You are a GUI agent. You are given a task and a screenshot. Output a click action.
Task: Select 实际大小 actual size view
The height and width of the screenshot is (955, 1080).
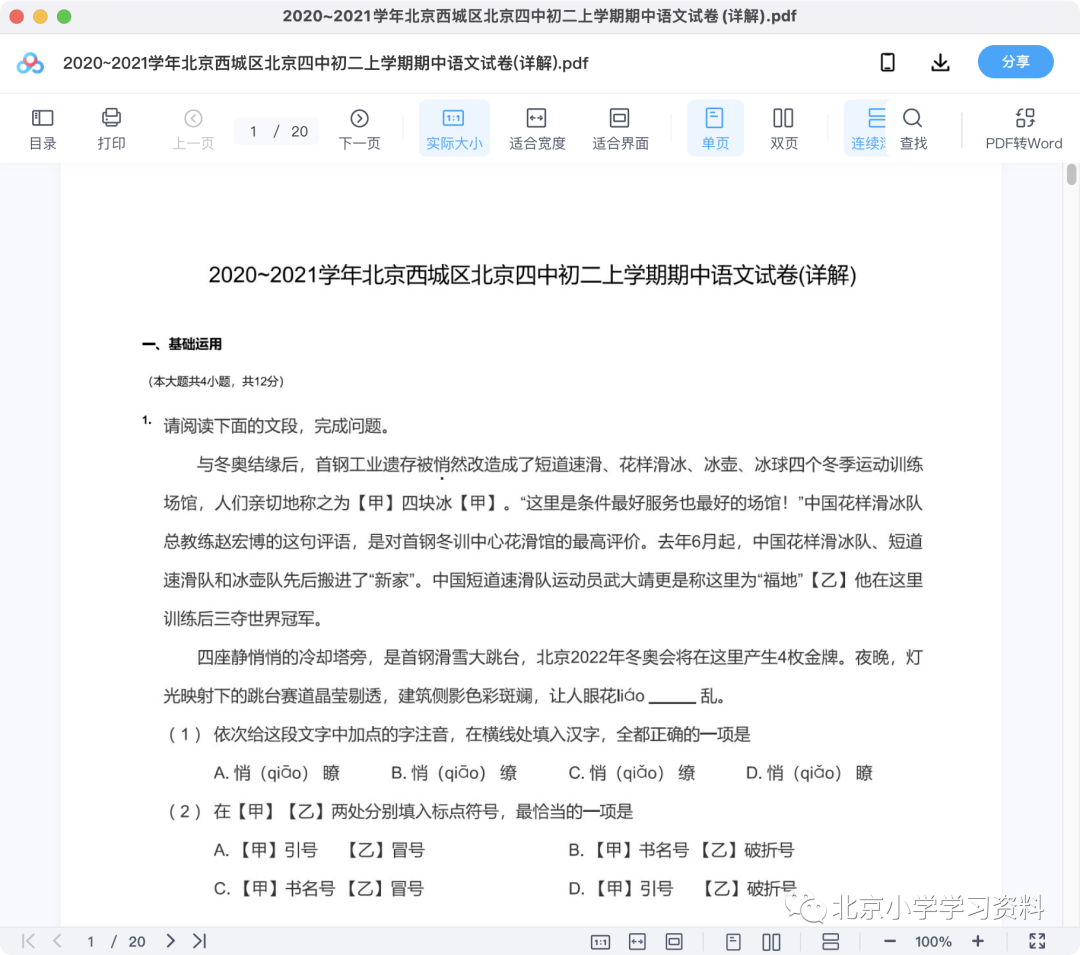coord(454,129)
